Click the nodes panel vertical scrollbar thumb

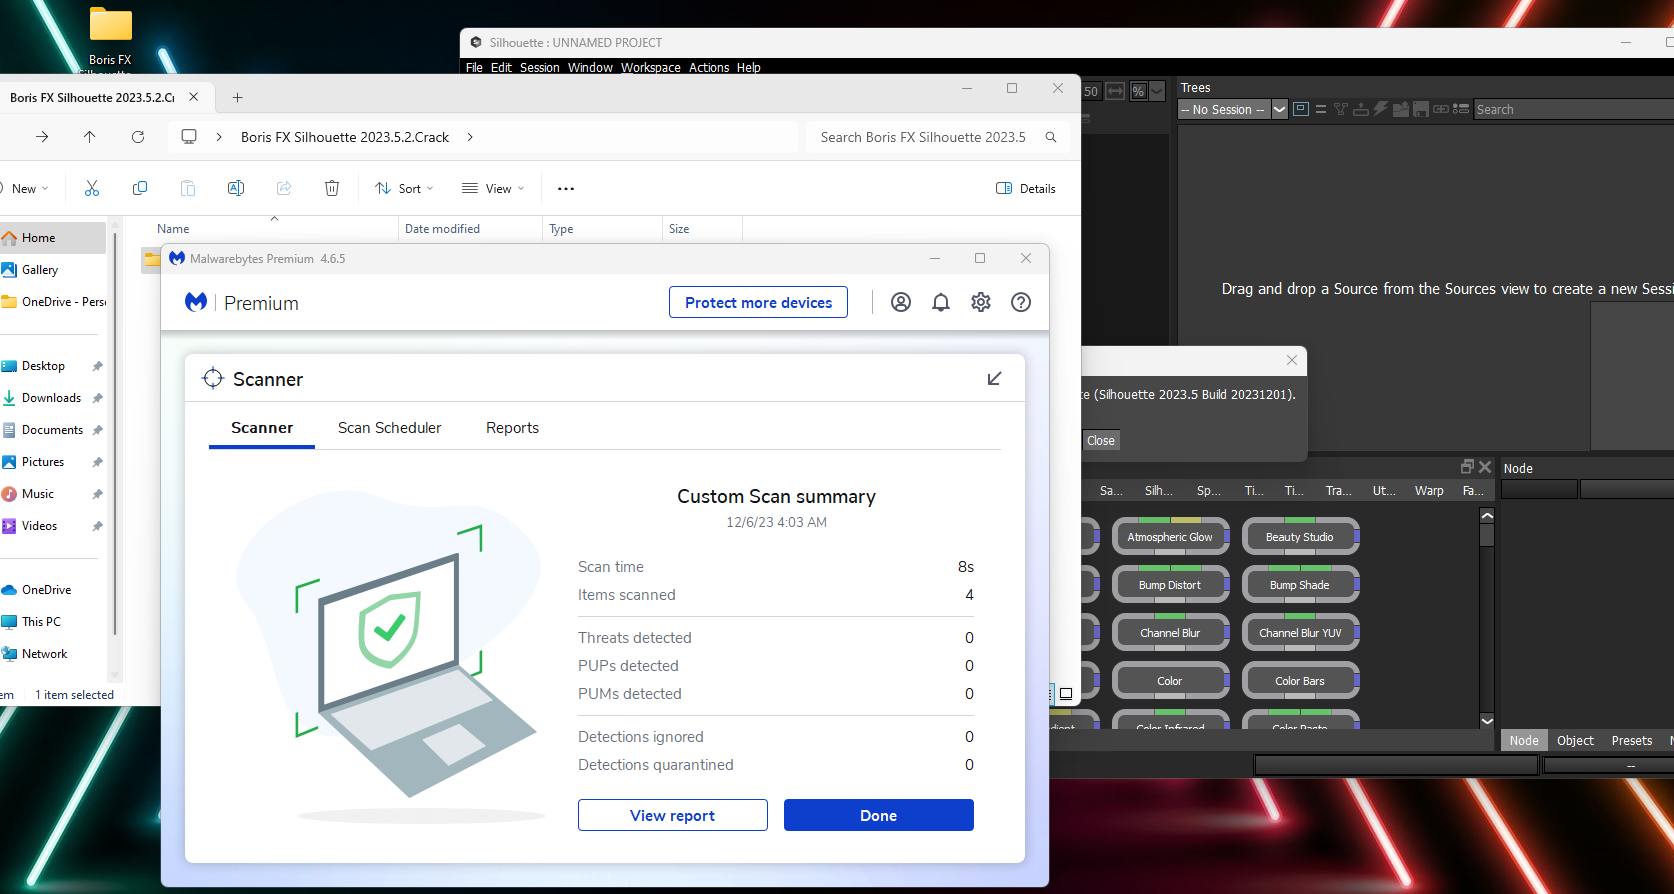tap(1487, 535)
